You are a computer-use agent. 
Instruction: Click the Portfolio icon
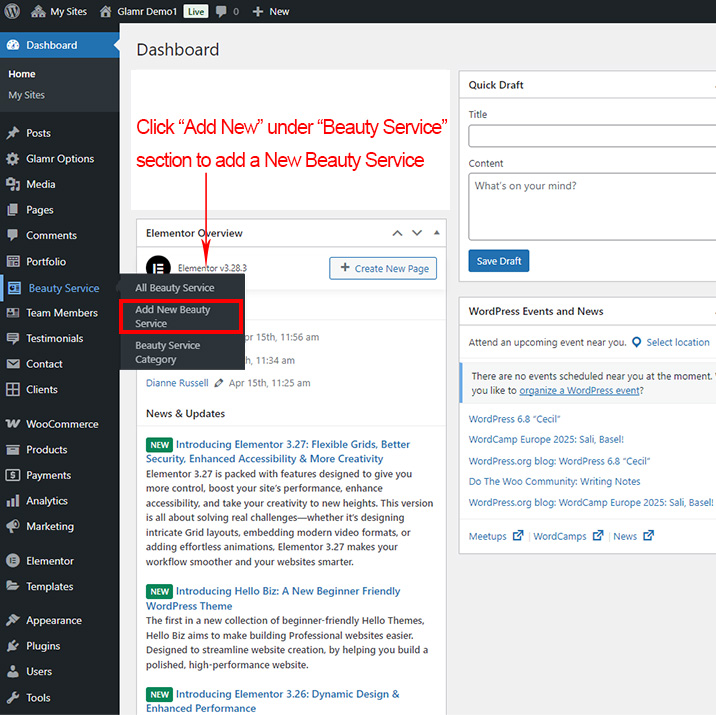click(13, 261)
